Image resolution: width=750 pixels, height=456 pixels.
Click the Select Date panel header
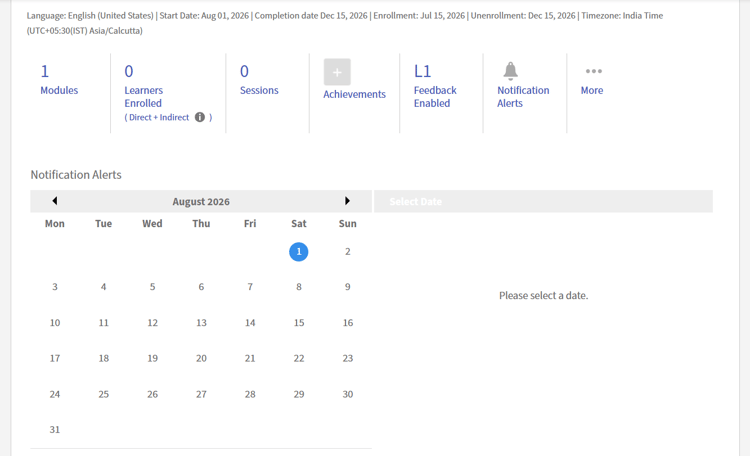[x=543, y=201]
